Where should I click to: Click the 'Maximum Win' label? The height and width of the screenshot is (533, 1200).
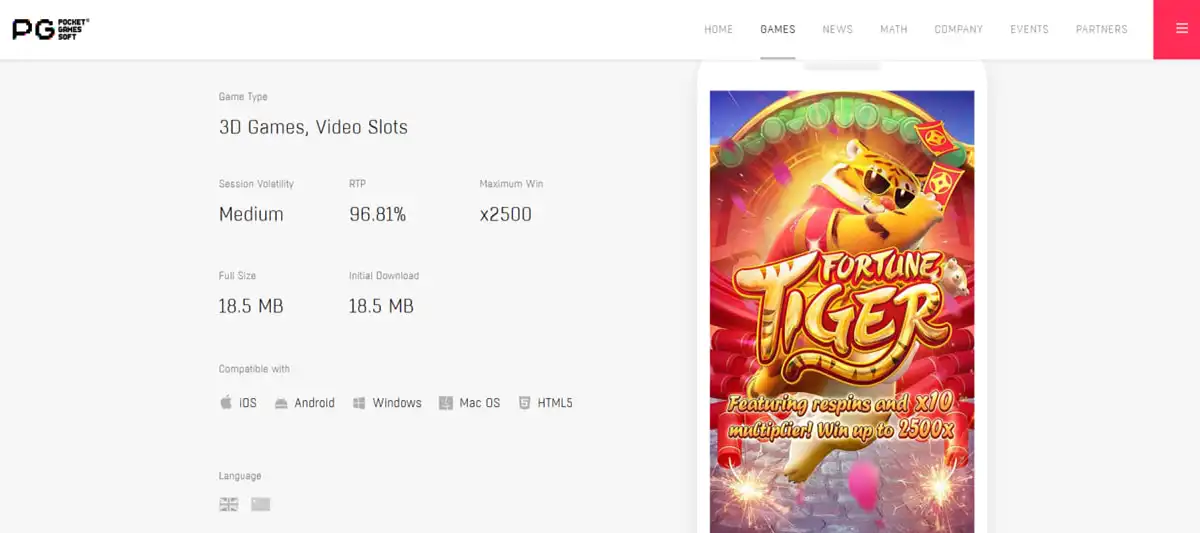tap(511, 184)
